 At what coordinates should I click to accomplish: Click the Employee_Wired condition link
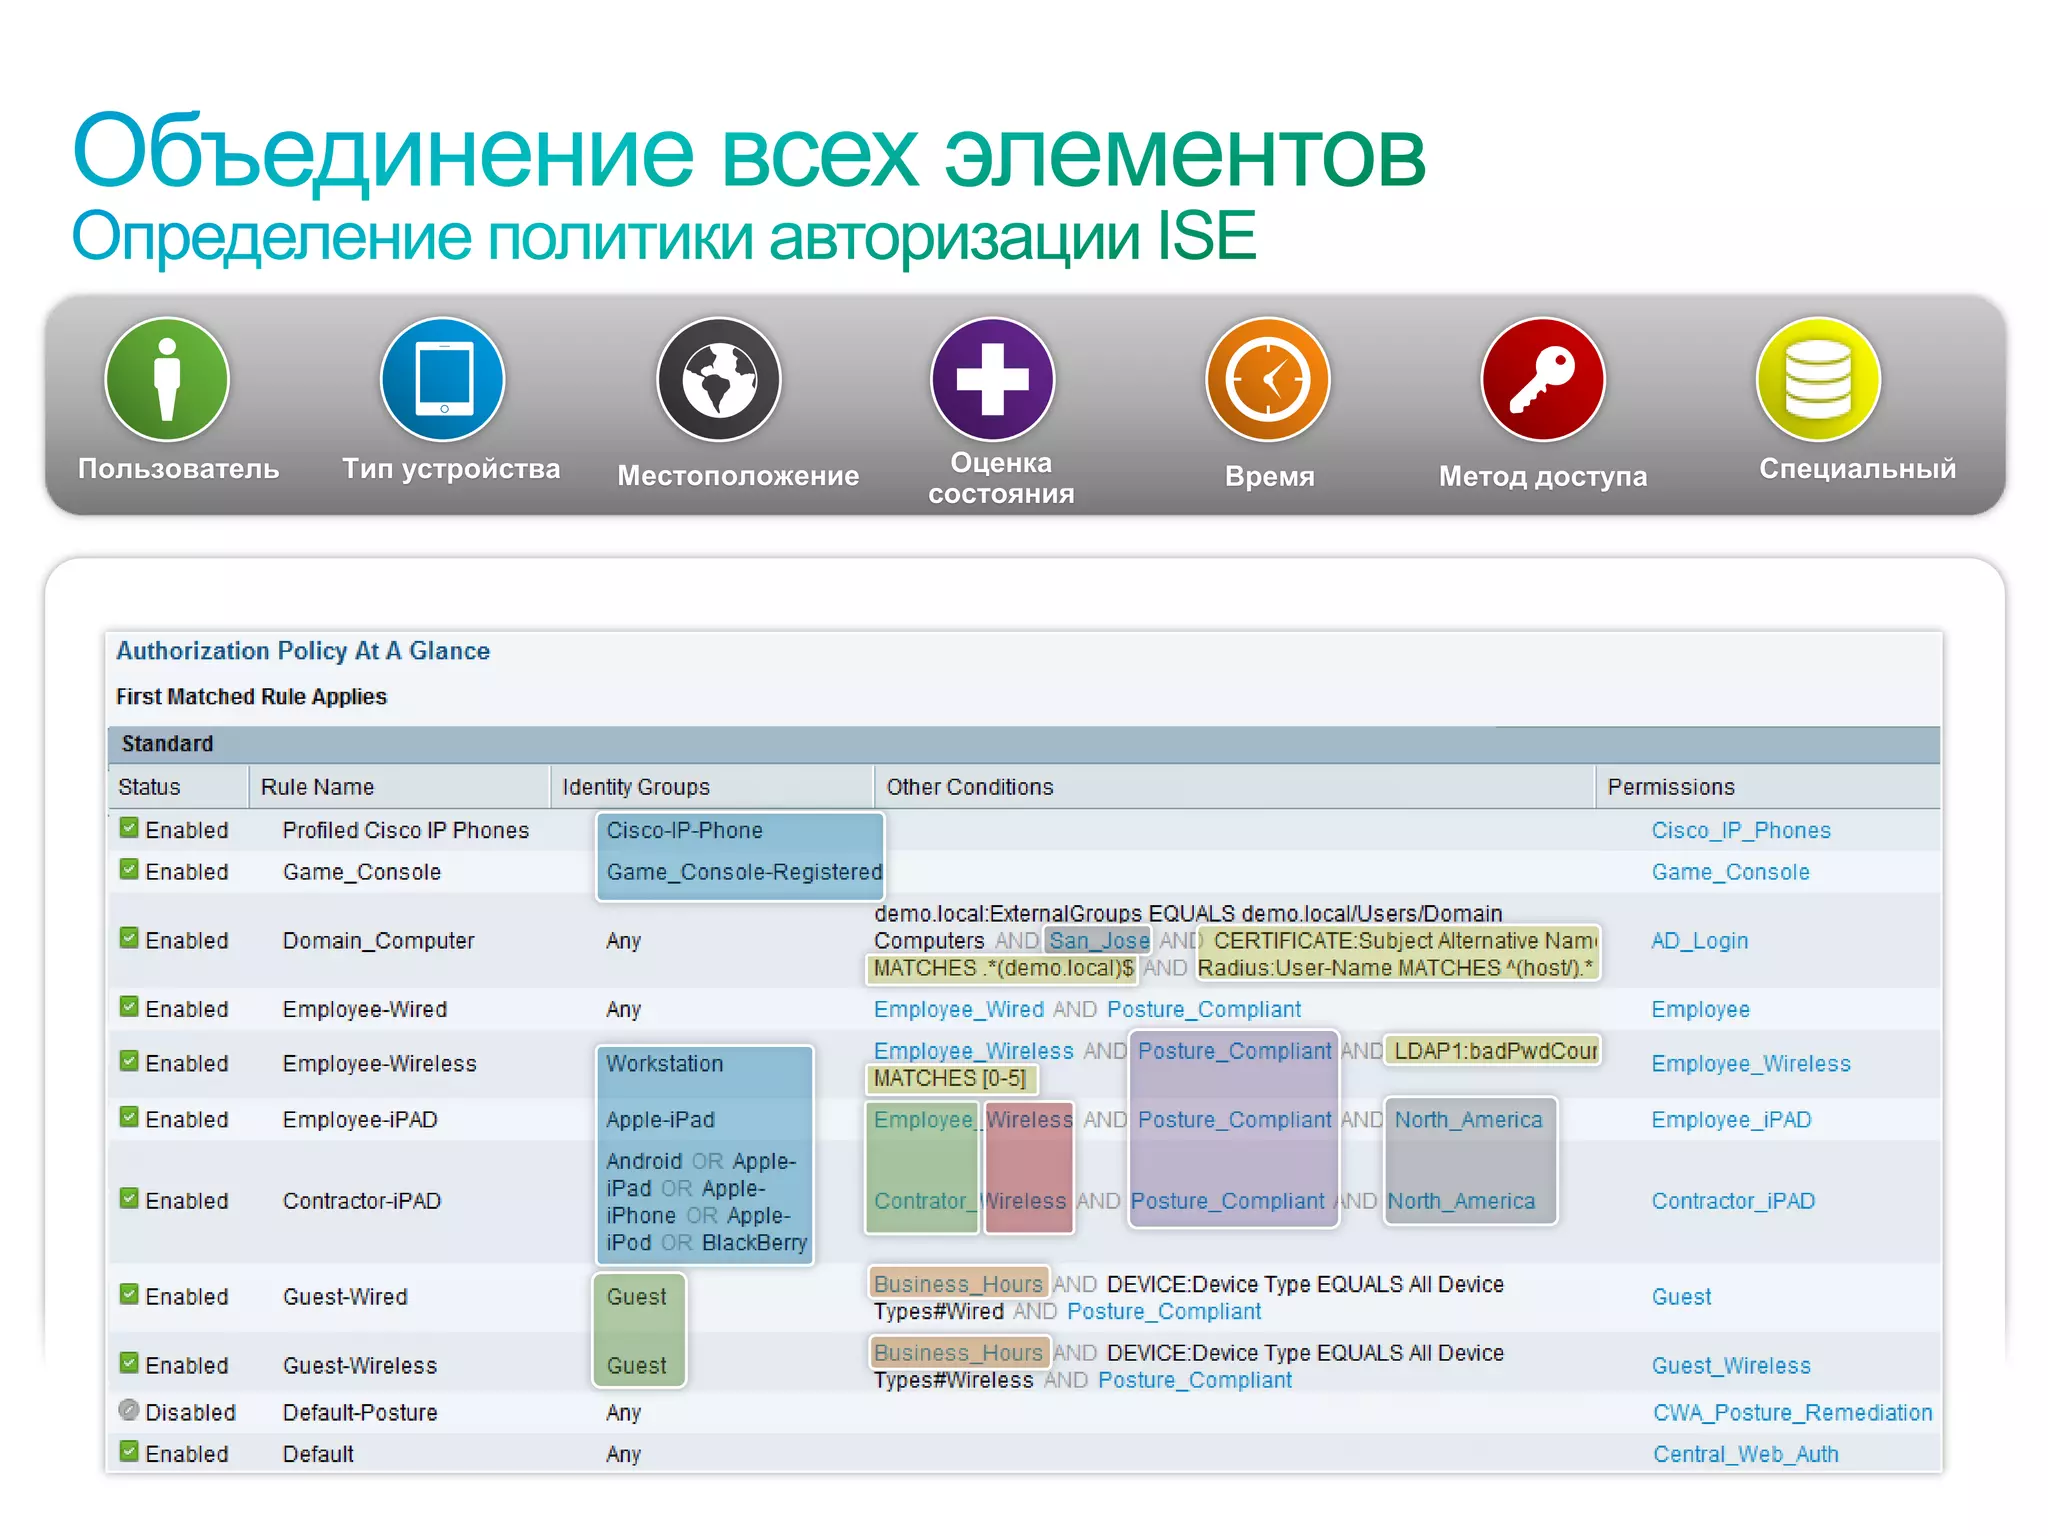958,1010
